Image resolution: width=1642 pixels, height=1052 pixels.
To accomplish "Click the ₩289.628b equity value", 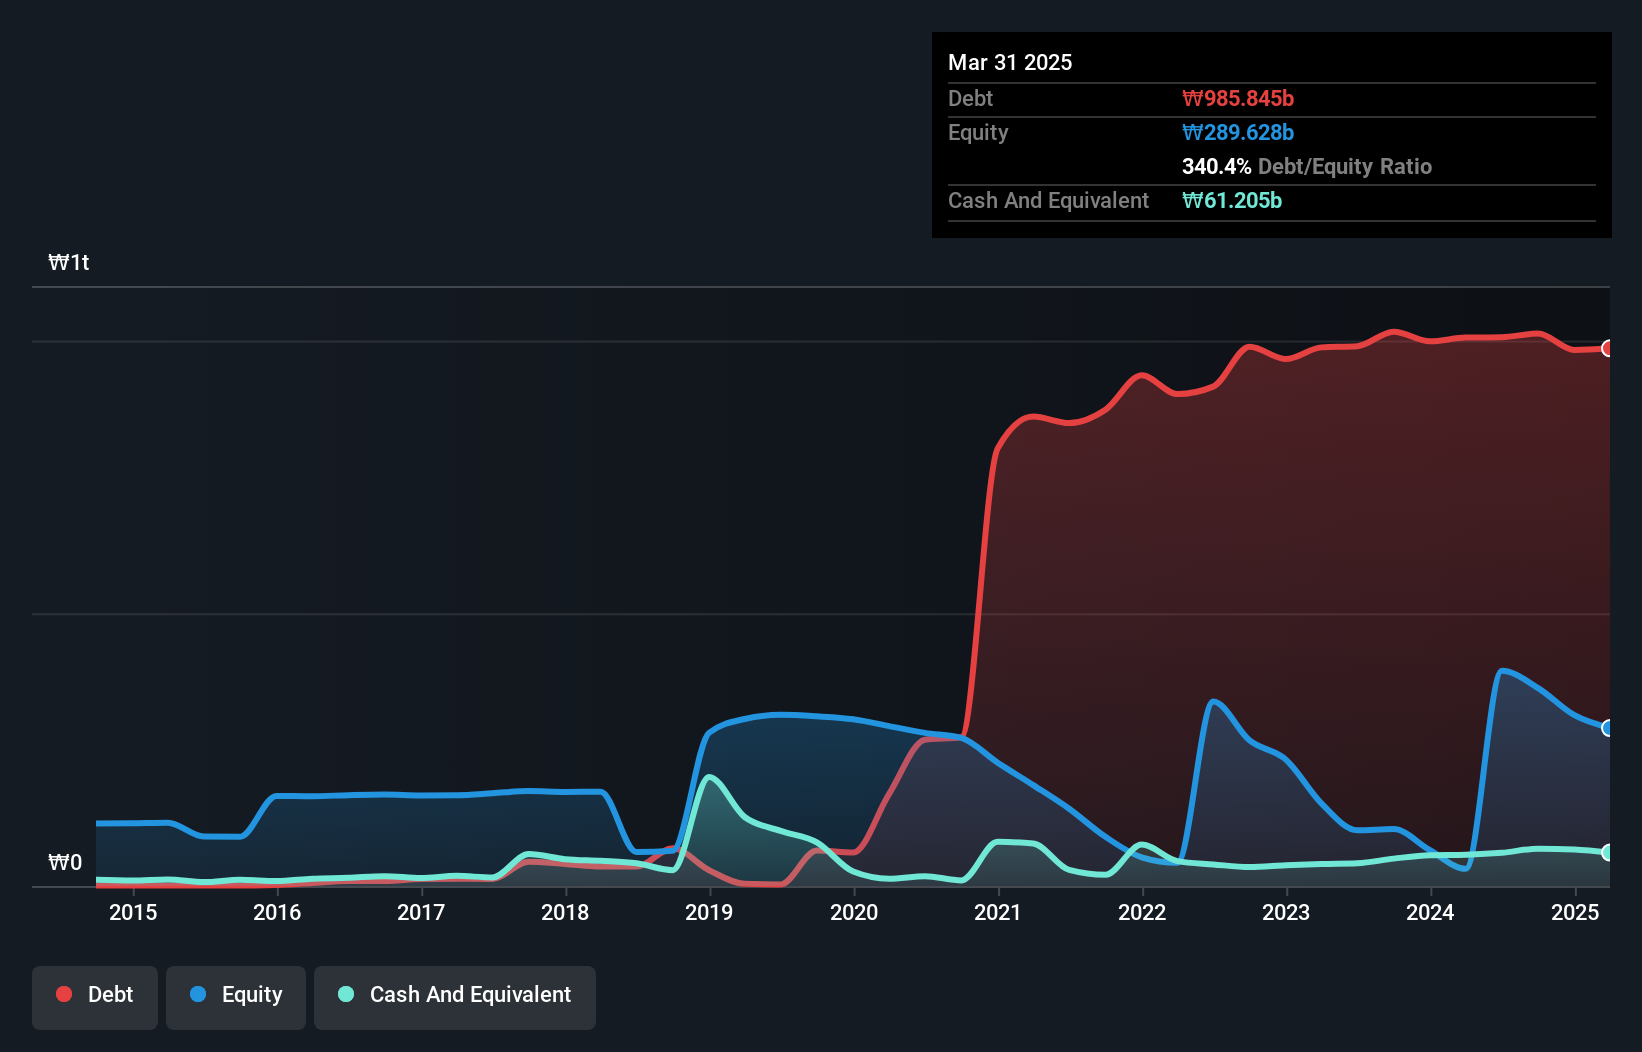I will pos(1238,132).
